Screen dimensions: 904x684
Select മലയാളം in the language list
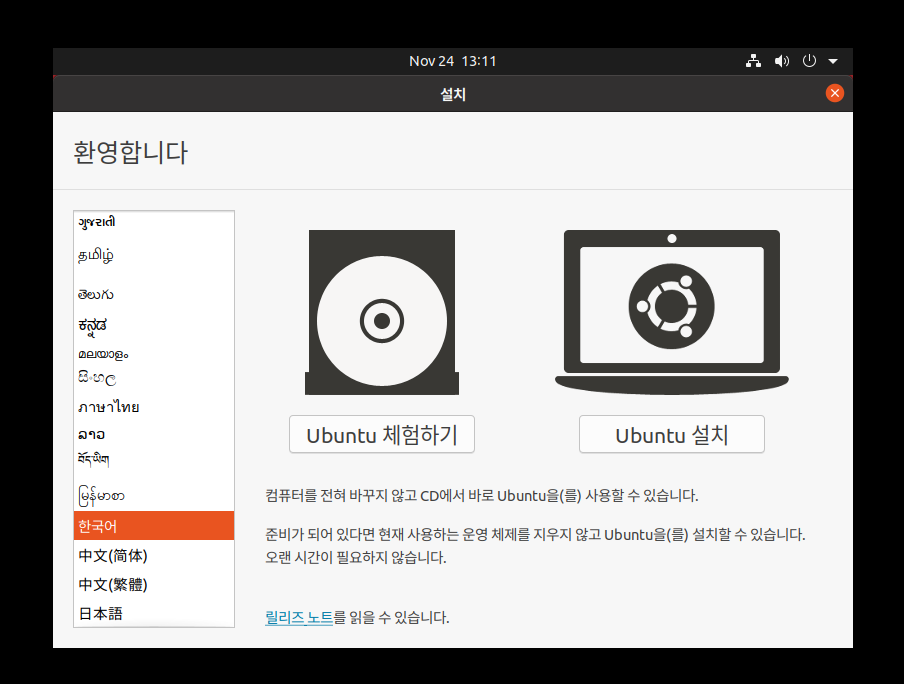tap(154, 354)
